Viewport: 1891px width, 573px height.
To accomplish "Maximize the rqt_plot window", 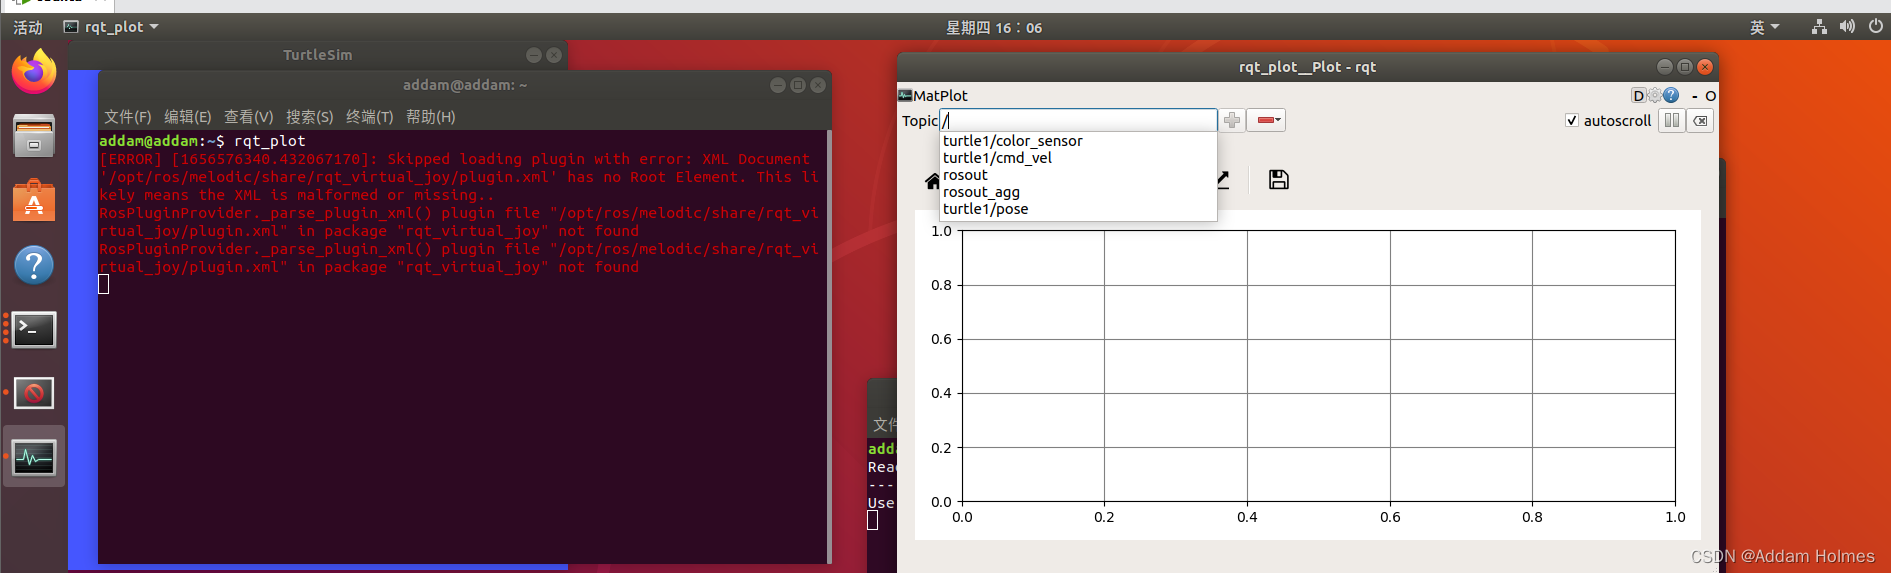I will pyautogui.click(x=1685, y=67).
